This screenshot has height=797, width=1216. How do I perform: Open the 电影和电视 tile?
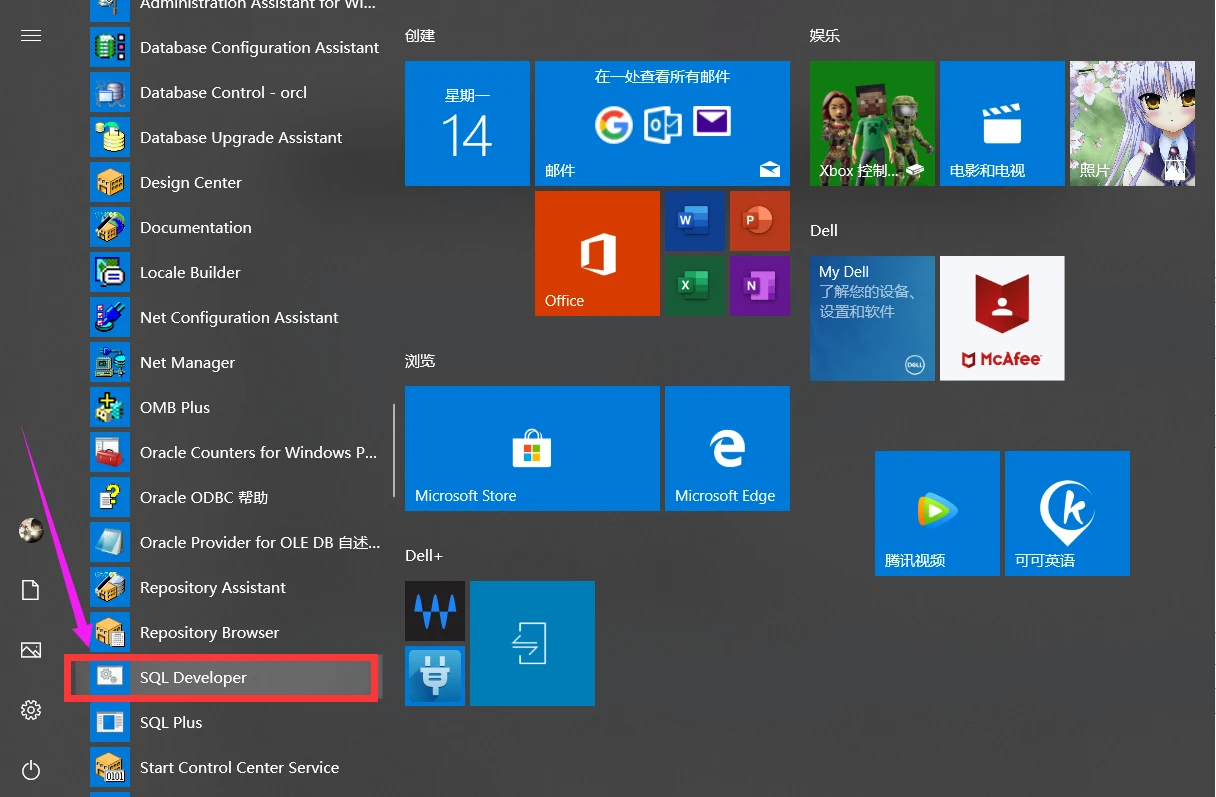tap(1002, 123)
